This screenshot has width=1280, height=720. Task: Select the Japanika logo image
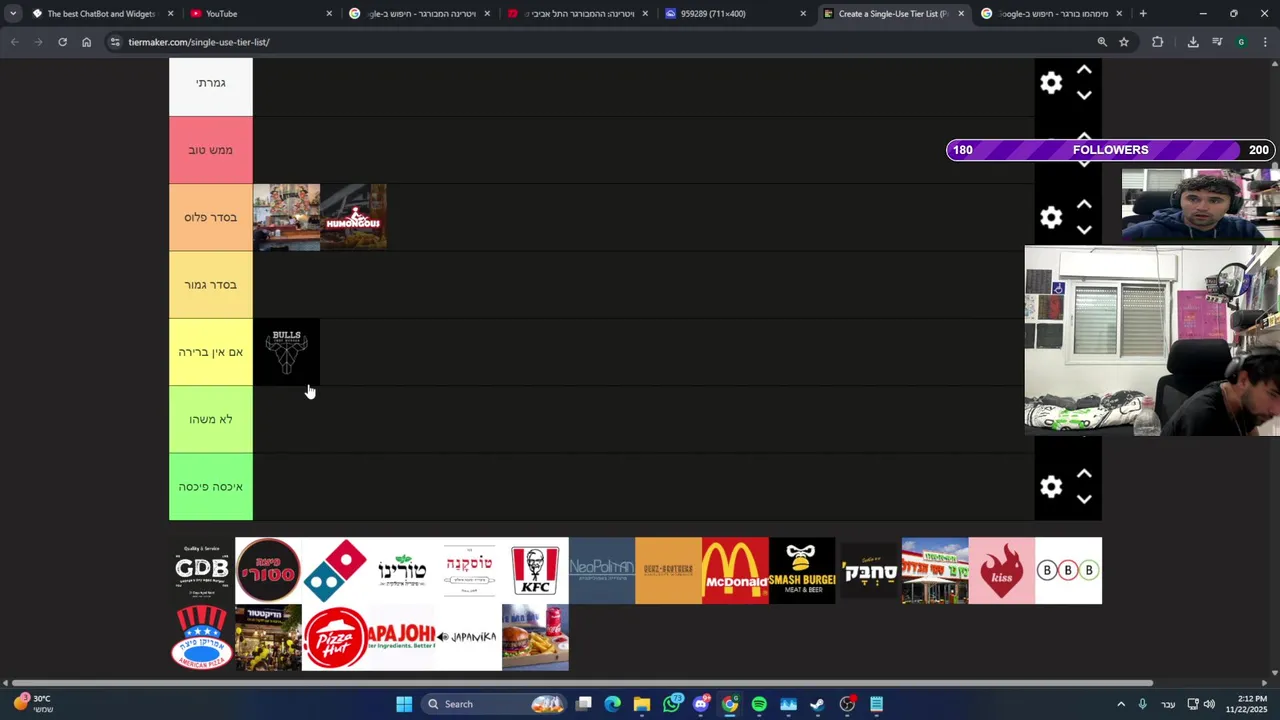point(468,637)
